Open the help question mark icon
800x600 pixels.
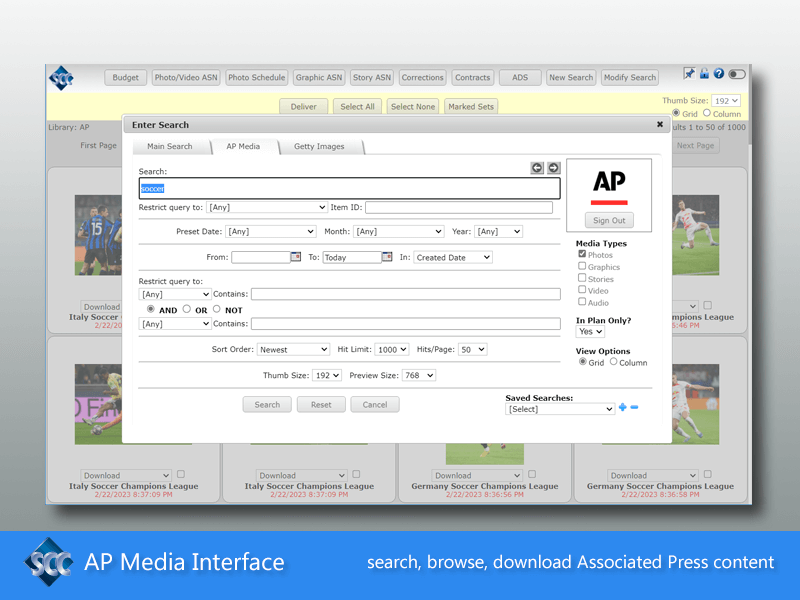tap(719, 73)
